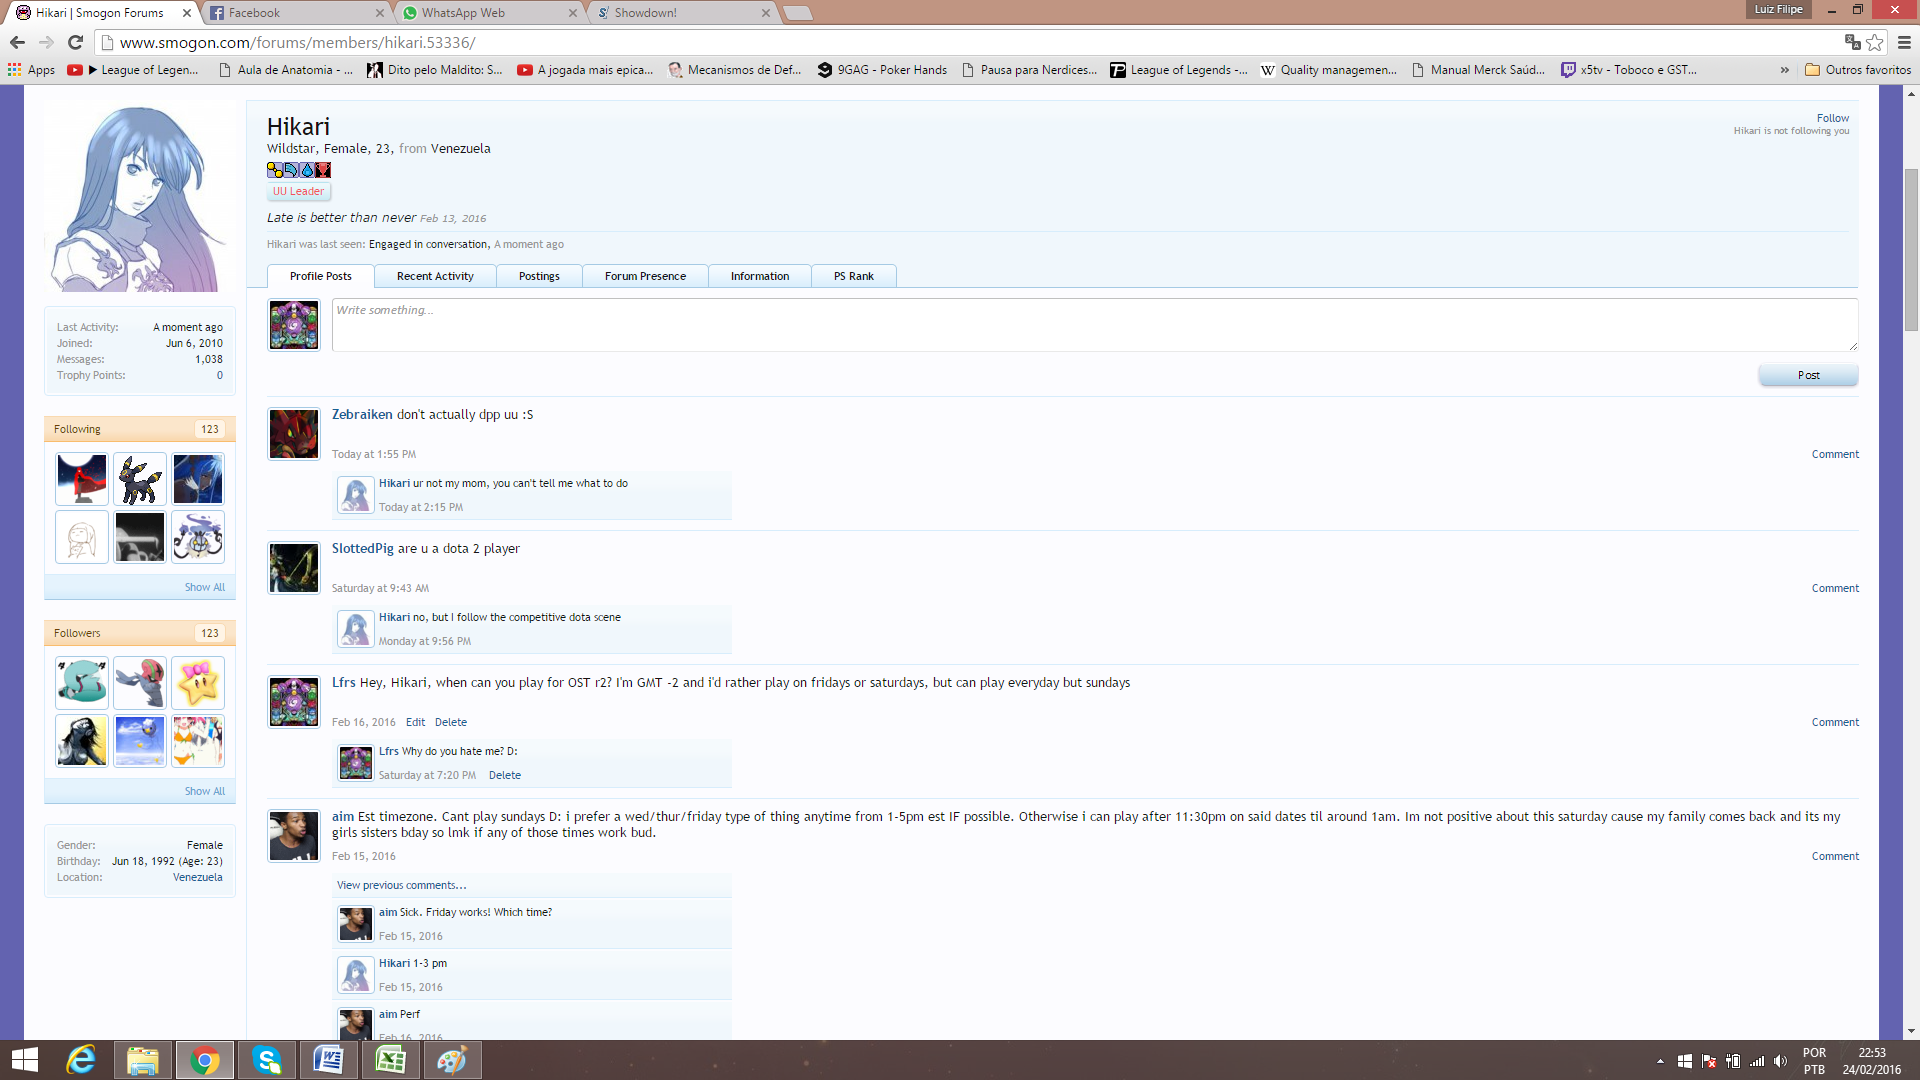Click Show All under Following

tap(204, 587)
